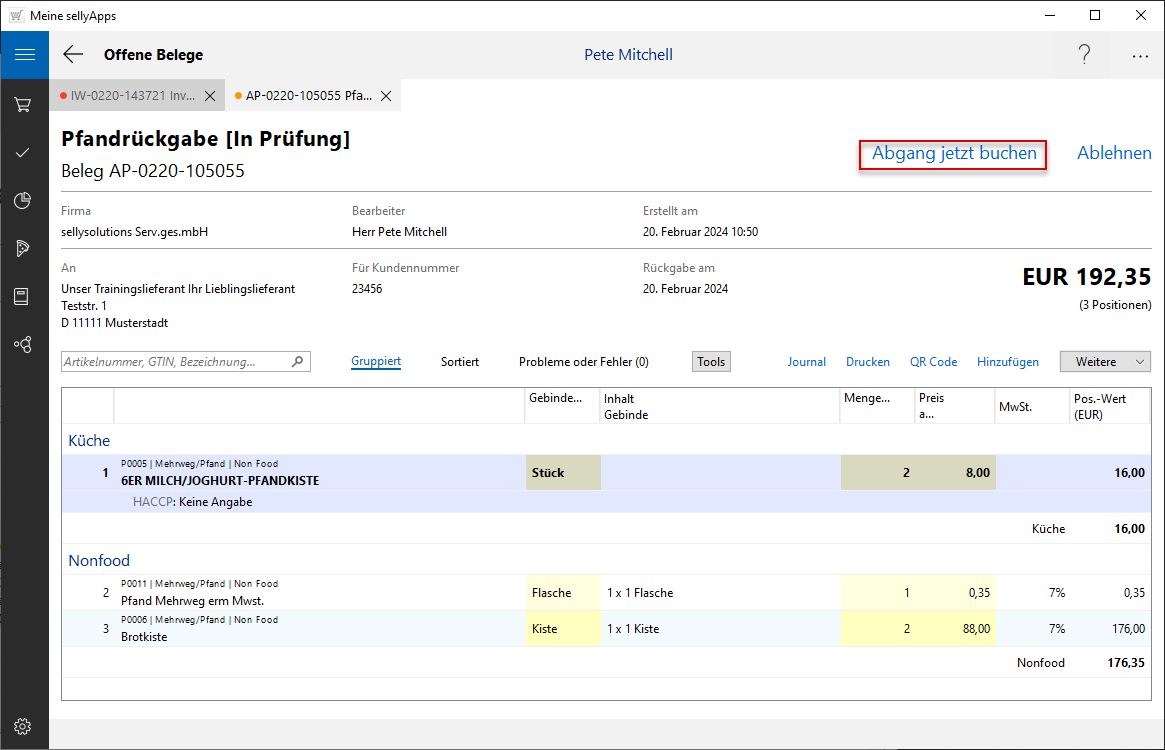1165x750 pixels.
Task: Select the Gruppiert view option
Action: click(376, 362)
